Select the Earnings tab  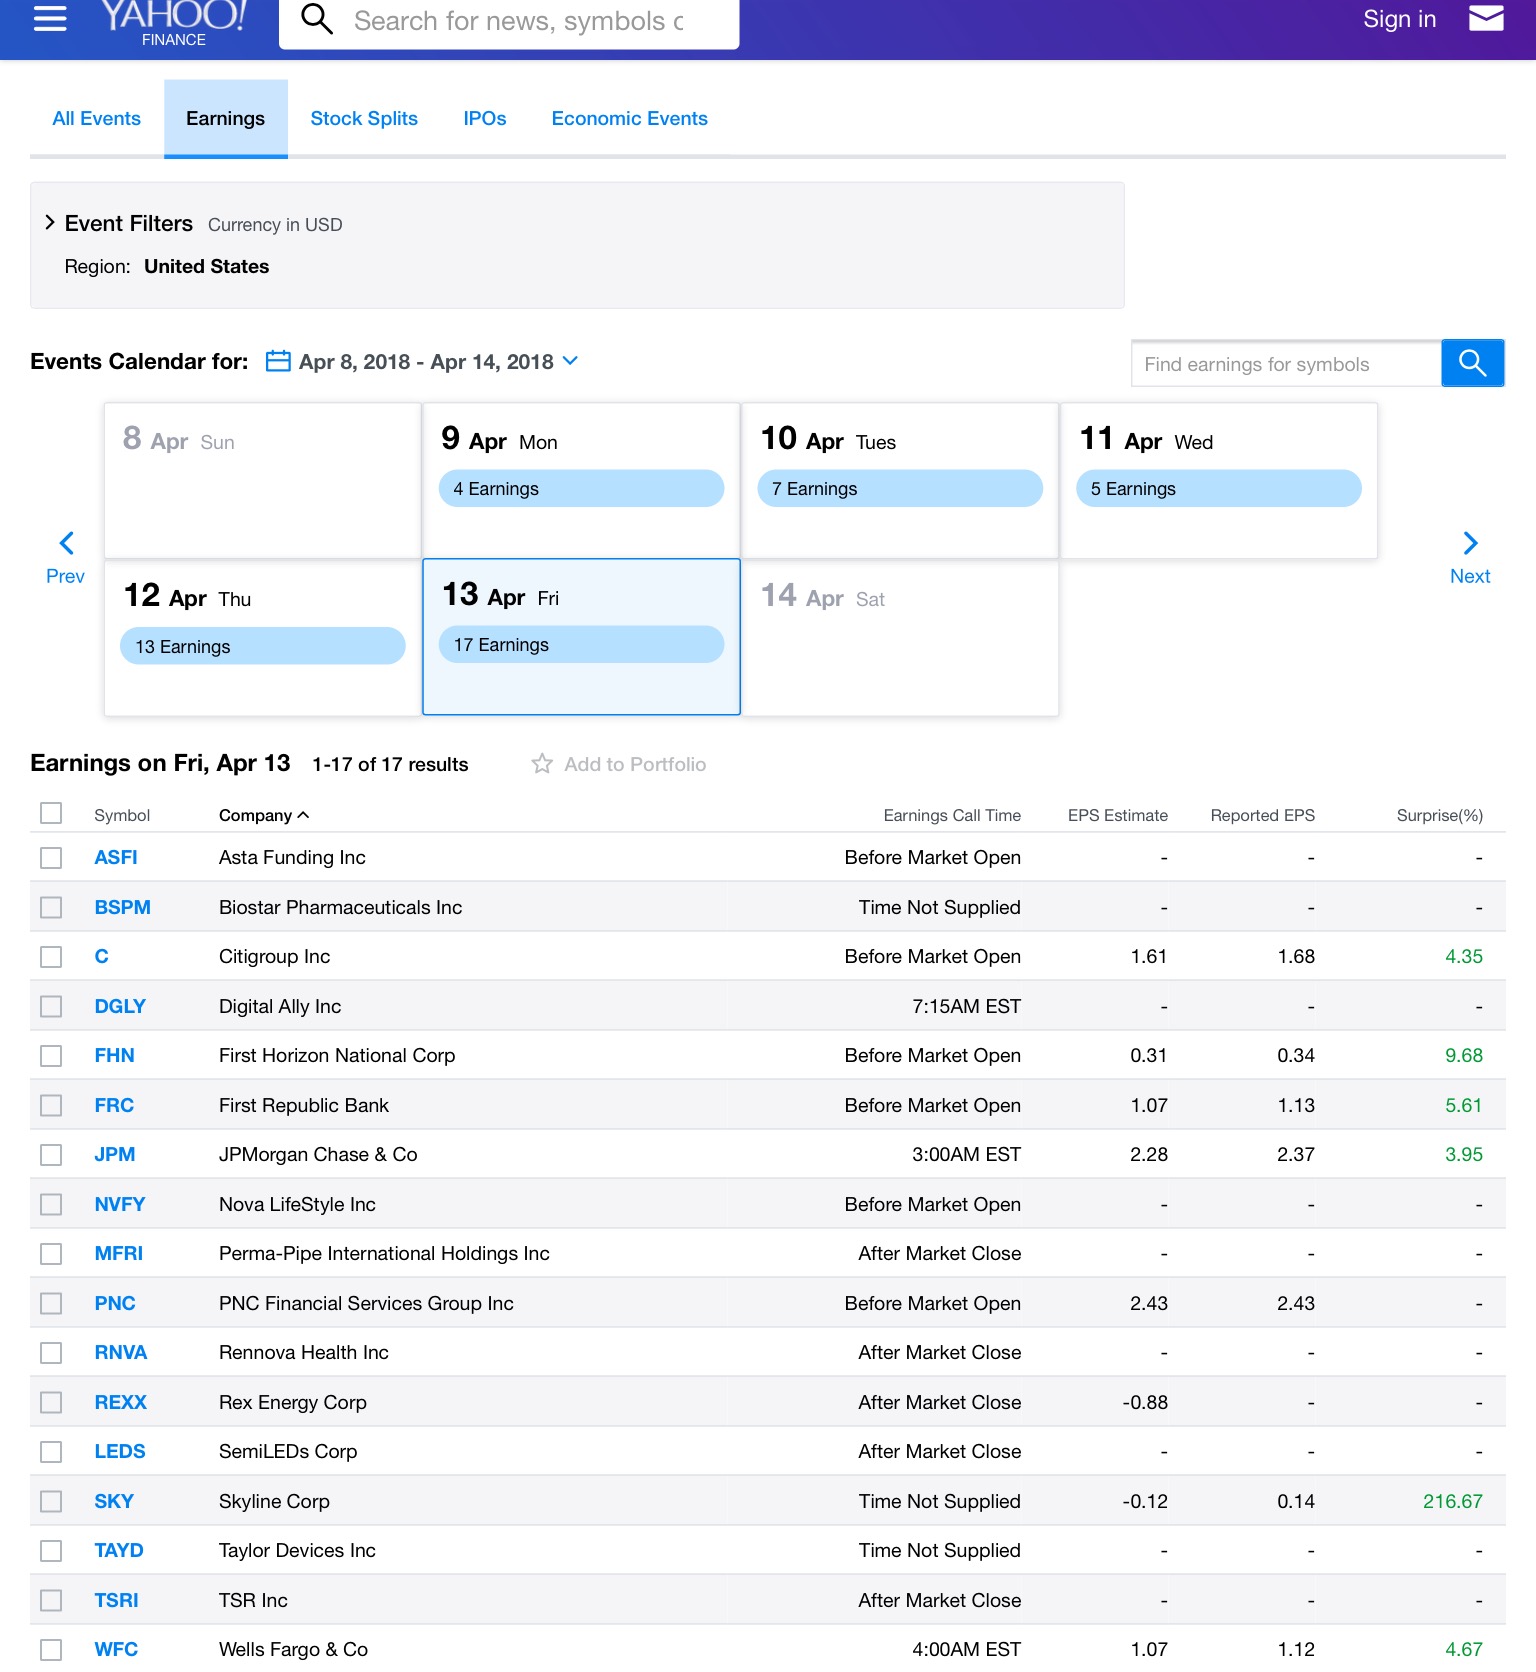pos(226,118)
